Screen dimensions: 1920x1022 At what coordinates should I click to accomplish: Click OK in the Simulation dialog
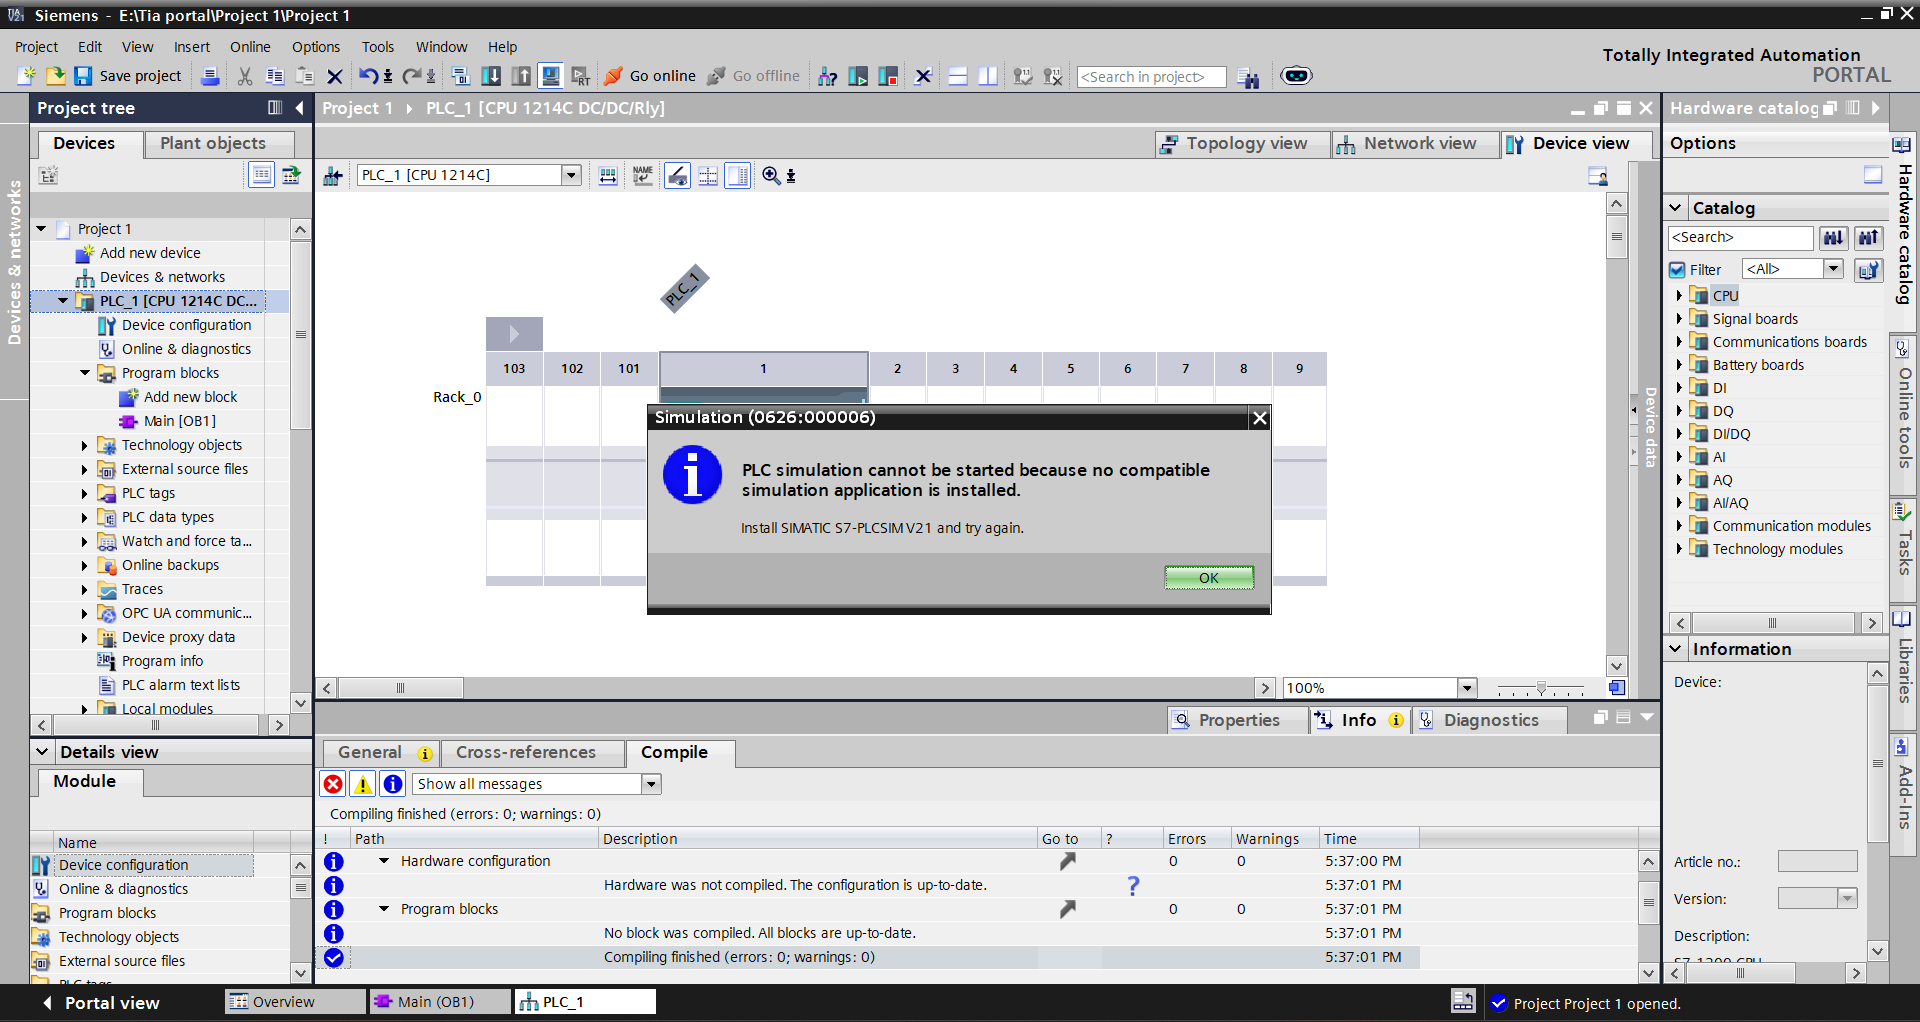pyautogui.click(x=1209, y=578)
